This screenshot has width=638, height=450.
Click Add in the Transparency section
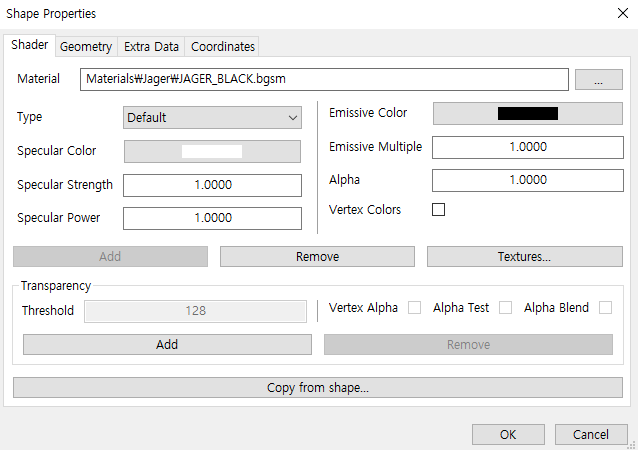coord(167,344)
